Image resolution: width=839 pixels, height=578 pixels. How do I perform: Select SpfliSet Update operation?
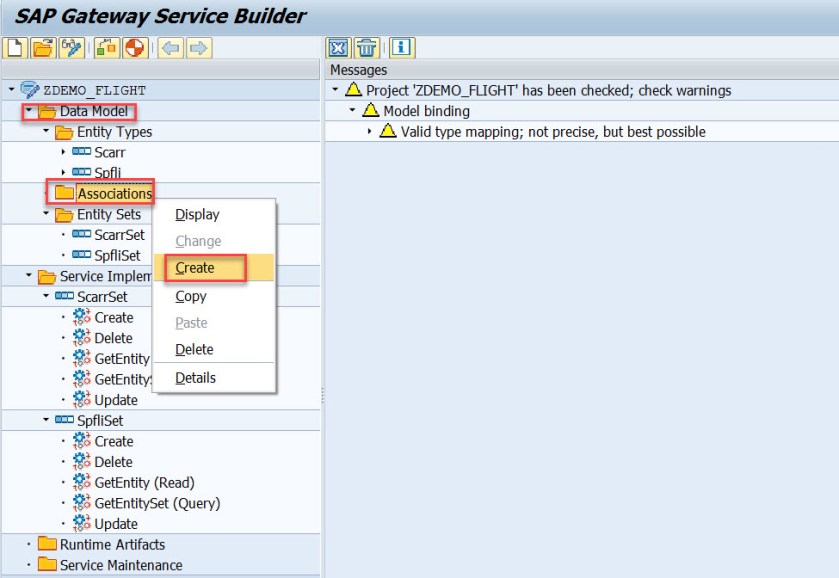[x=116, y=524]
